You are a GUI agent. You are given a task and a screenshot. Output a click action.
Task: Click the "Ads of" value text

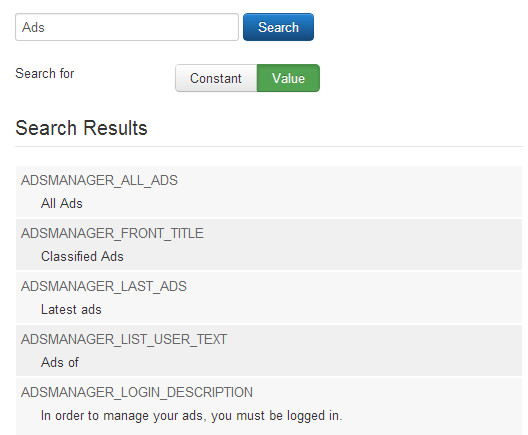coord(60,362)
